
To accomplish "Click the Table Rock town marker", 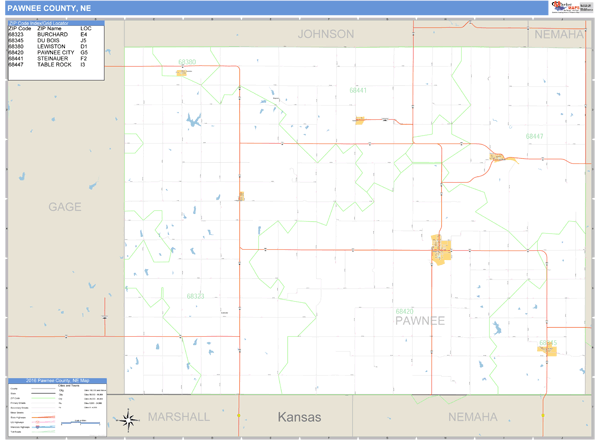I will click(x=498, y=156).
